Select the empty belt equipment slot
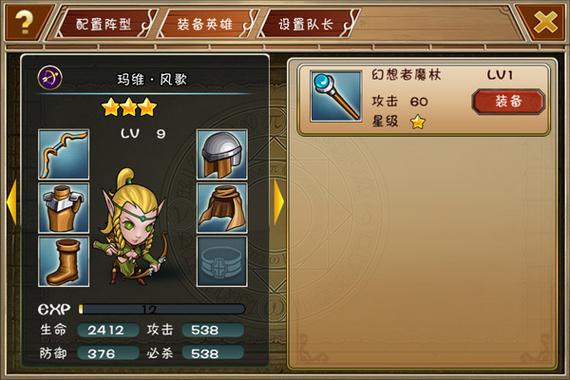The height and width of the screenshot is (380, 570). 222,261
